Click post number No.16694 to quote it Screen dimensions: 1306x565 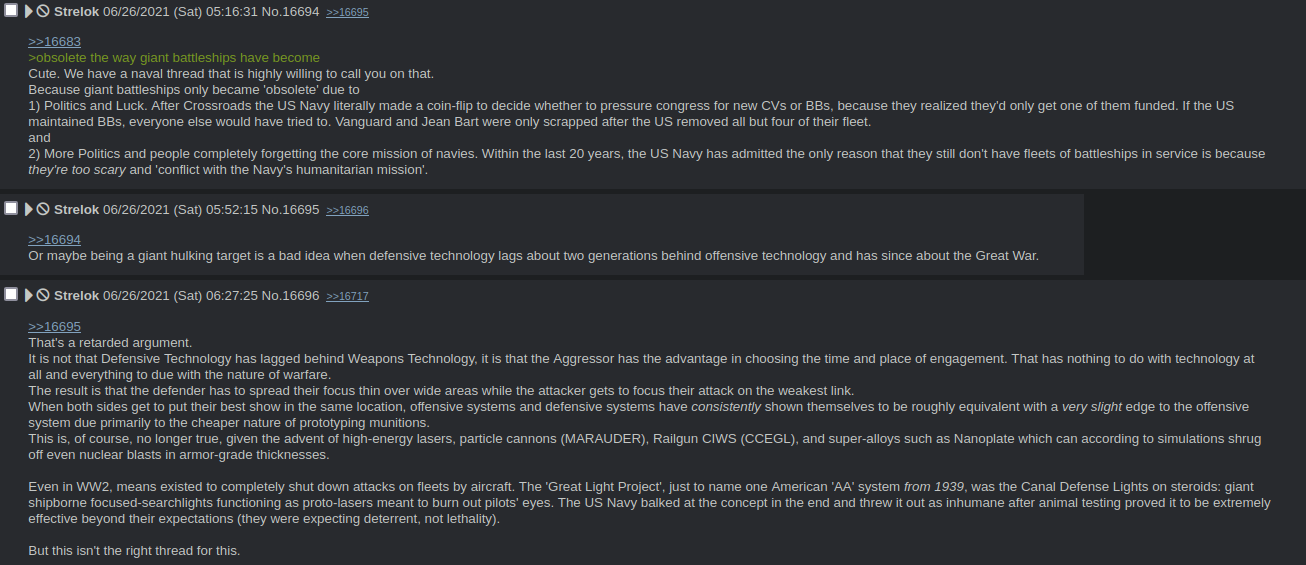click(290, 11)
